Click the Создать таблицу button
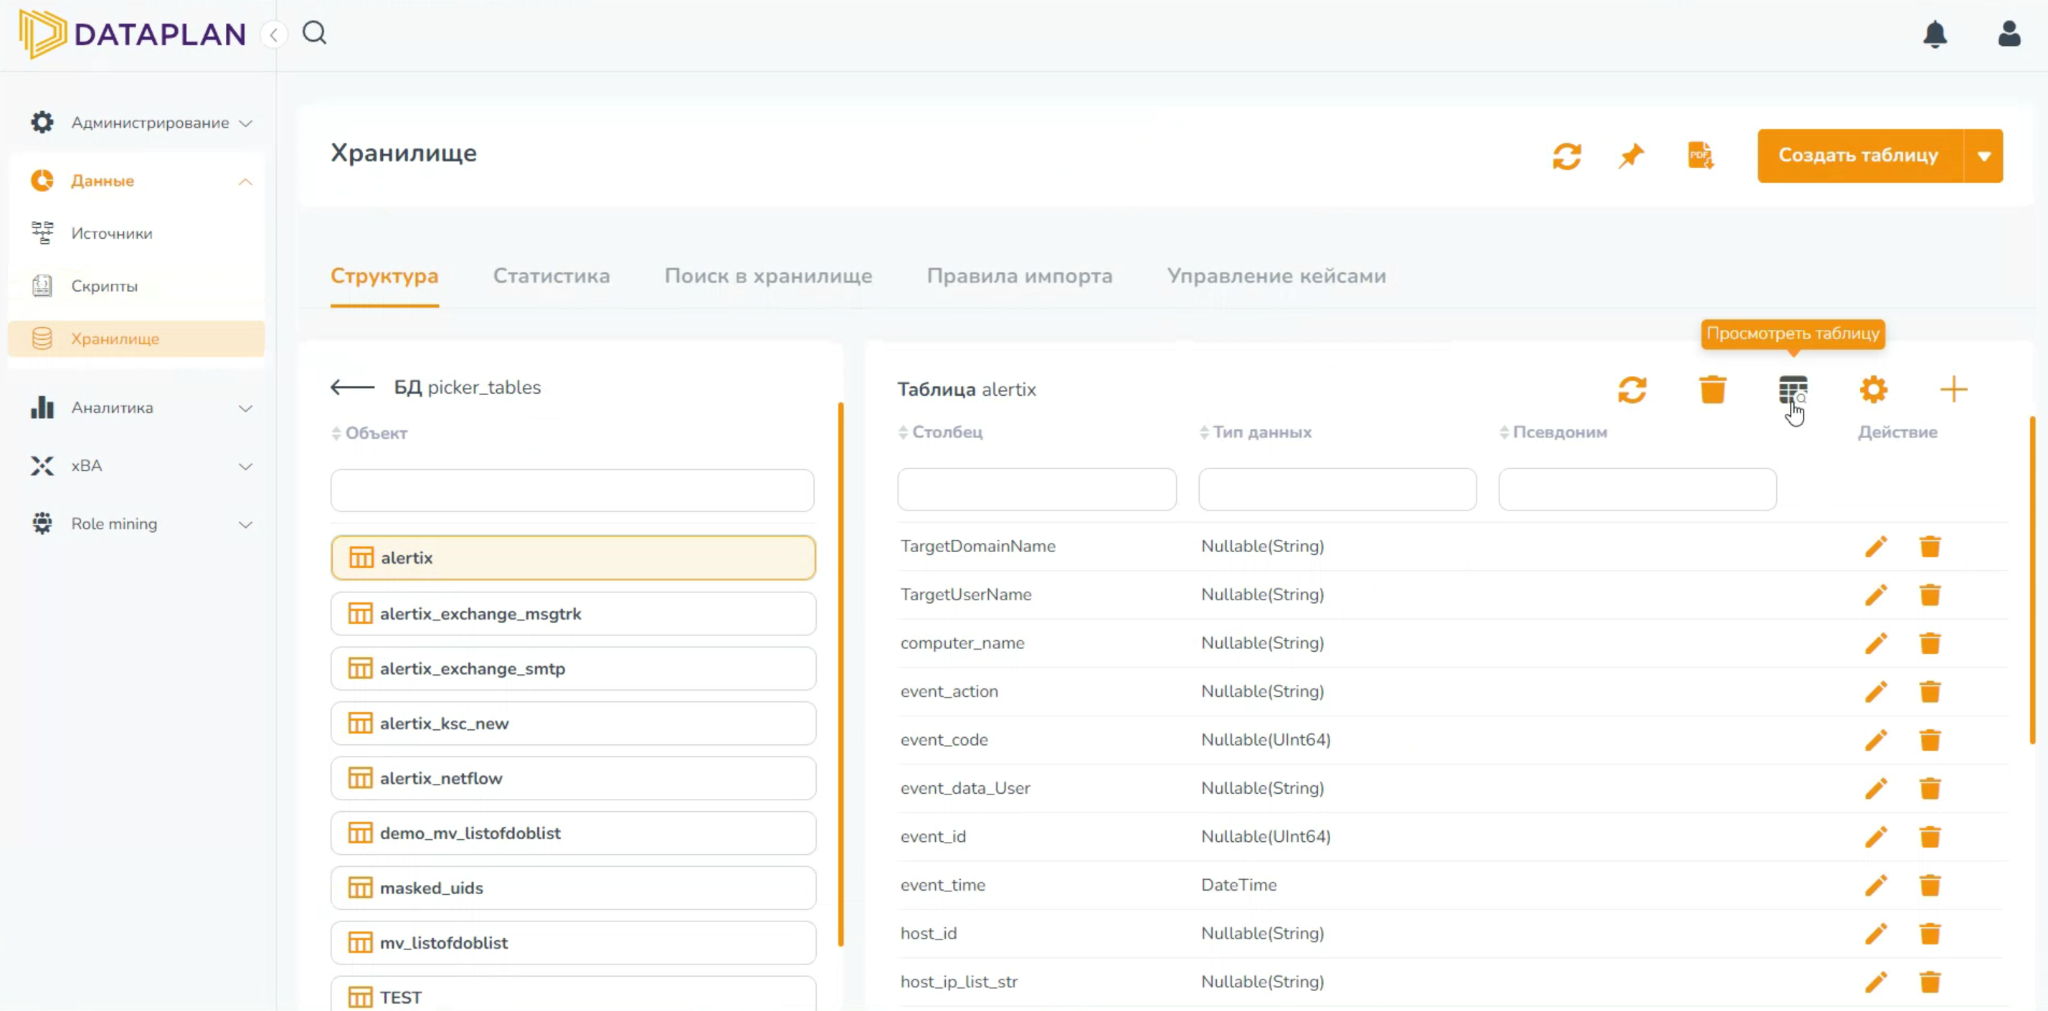Image resolution: width=2048 pixels, height=1011 pixels. pyautogui.click(x=1859, y=156)
